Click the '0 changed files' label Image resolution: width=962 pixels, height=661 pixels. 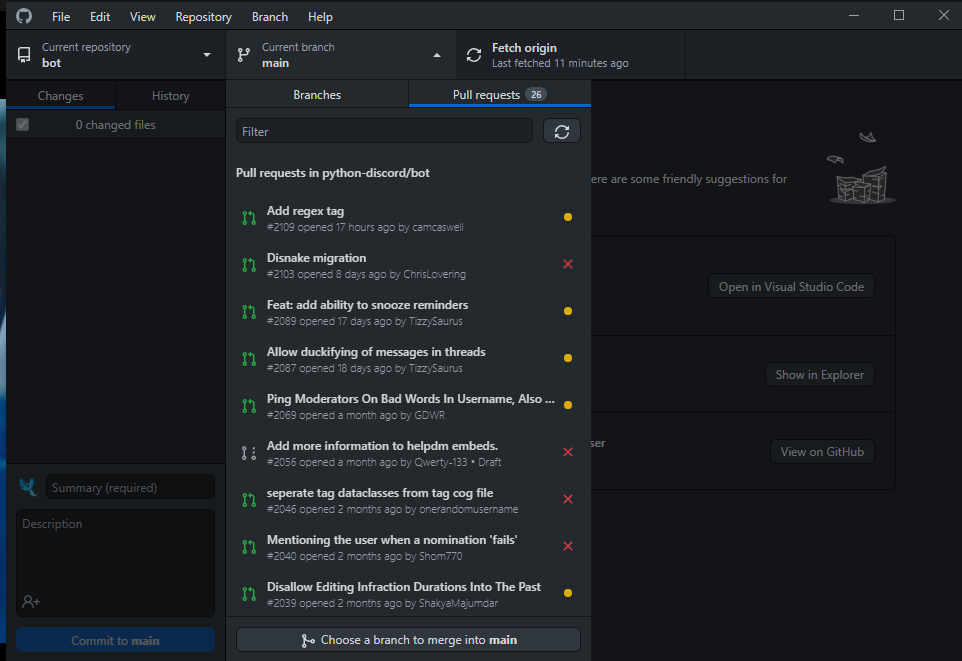pyautogui.click(x=115, y=125)
